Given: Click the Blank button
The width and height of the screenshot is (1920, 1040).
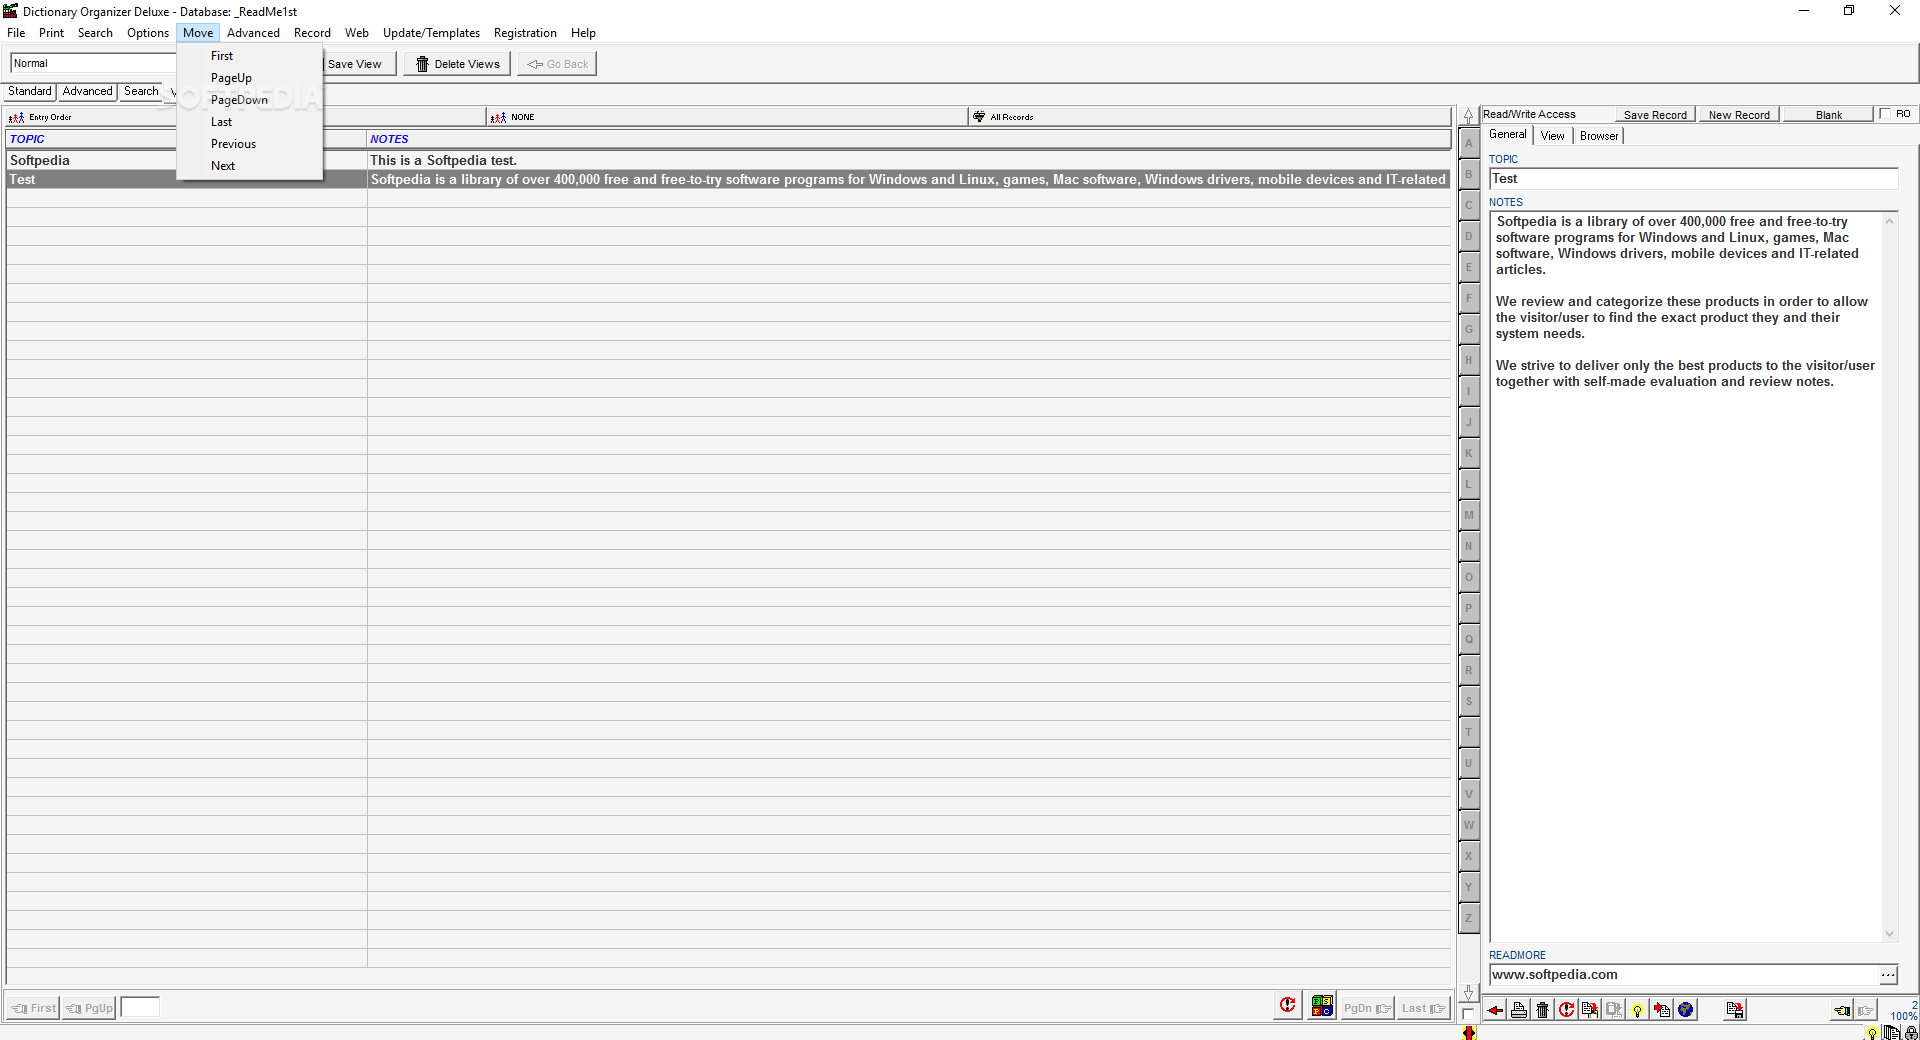Looking at the screenshot, I should (1829, 115).
